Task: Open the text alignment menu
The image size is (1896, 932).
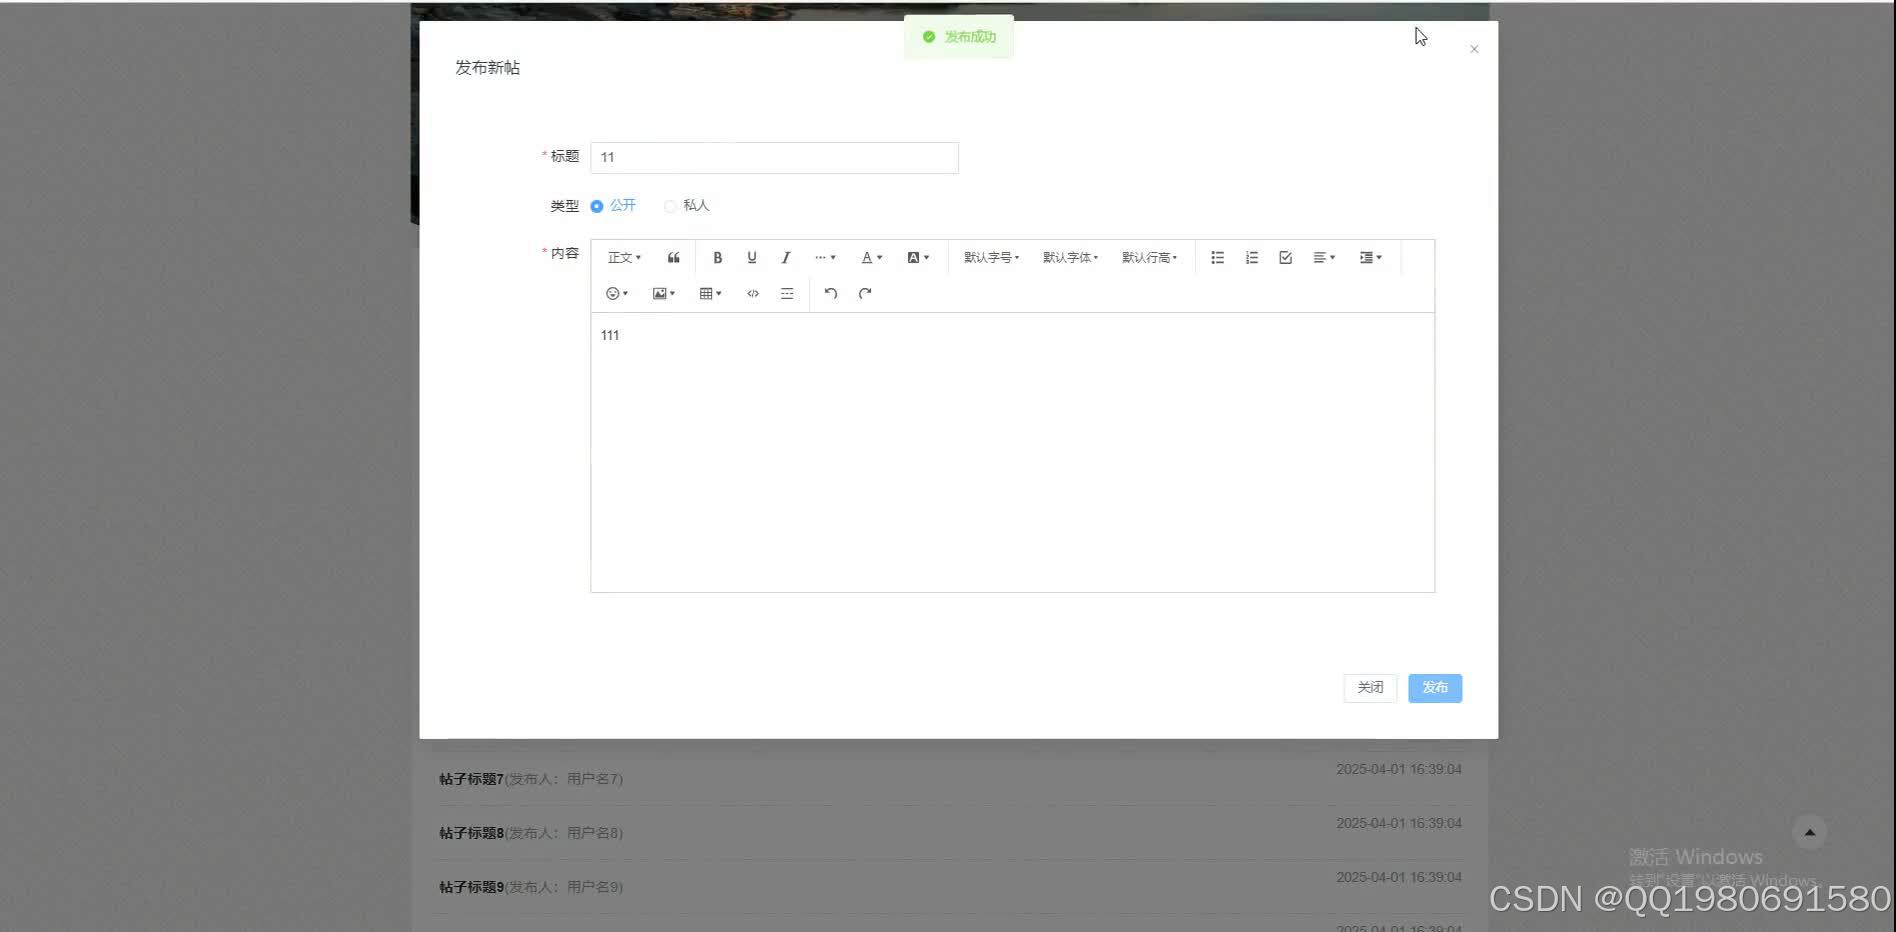Action: 1324,258
